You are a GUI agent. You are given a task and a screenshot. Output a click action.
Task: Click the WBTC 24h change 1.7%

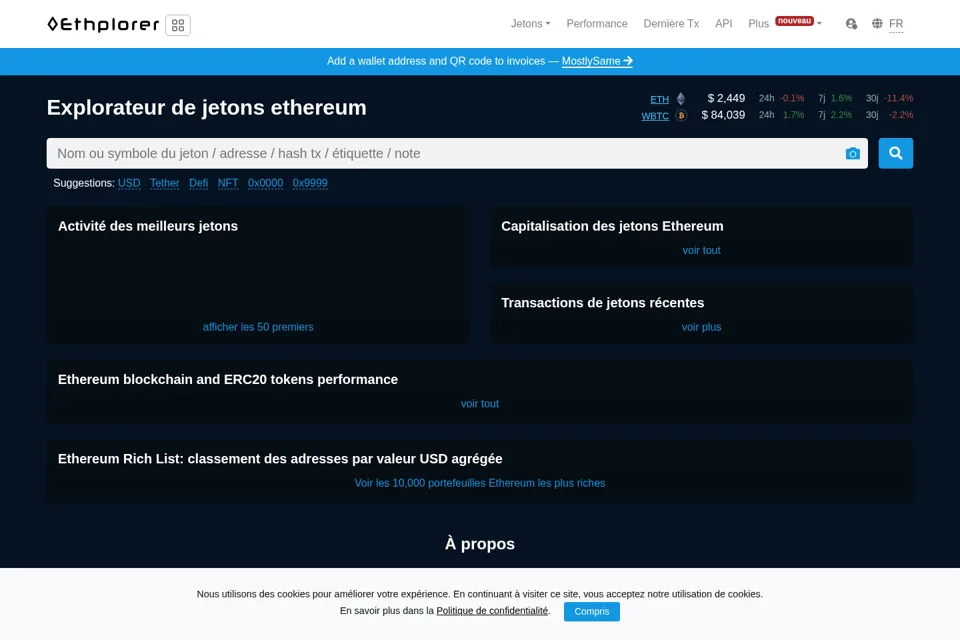(793, 115)
